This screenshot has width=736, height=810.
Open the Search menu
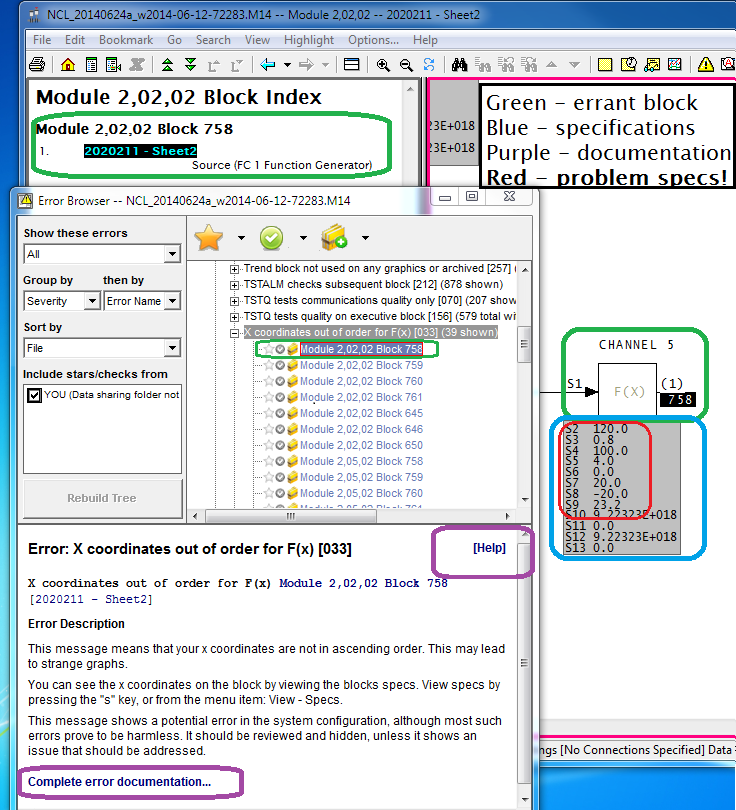point(213,40)
